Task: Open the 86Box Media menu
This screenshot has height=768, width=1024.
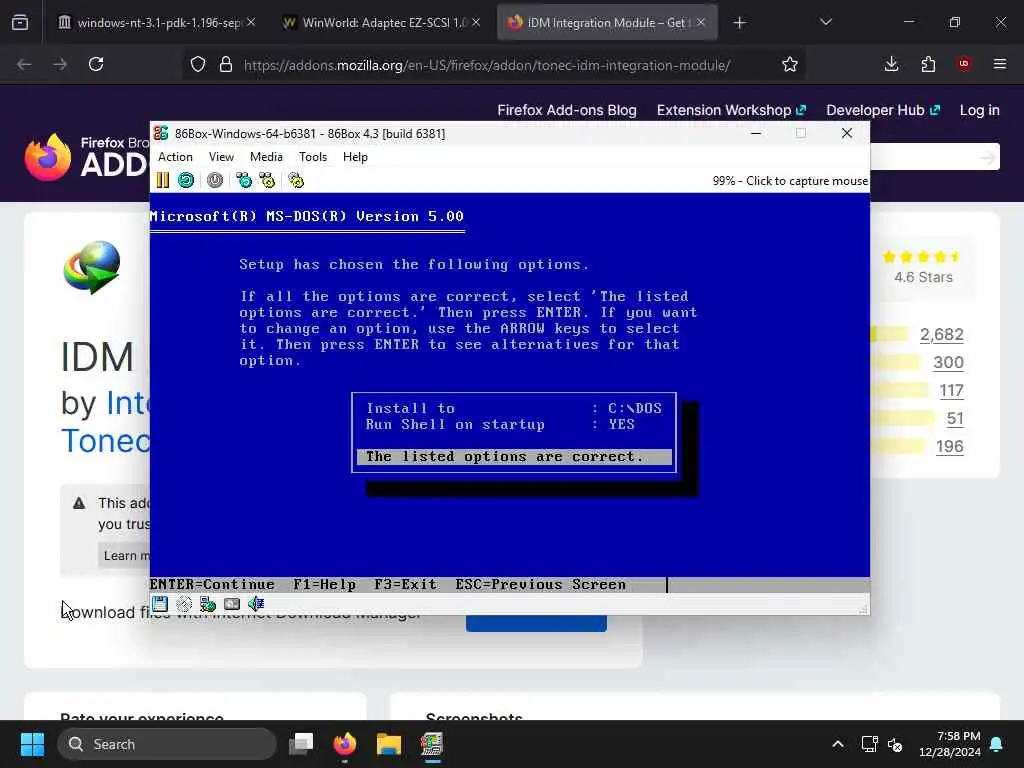Action: tap(266, 157)
